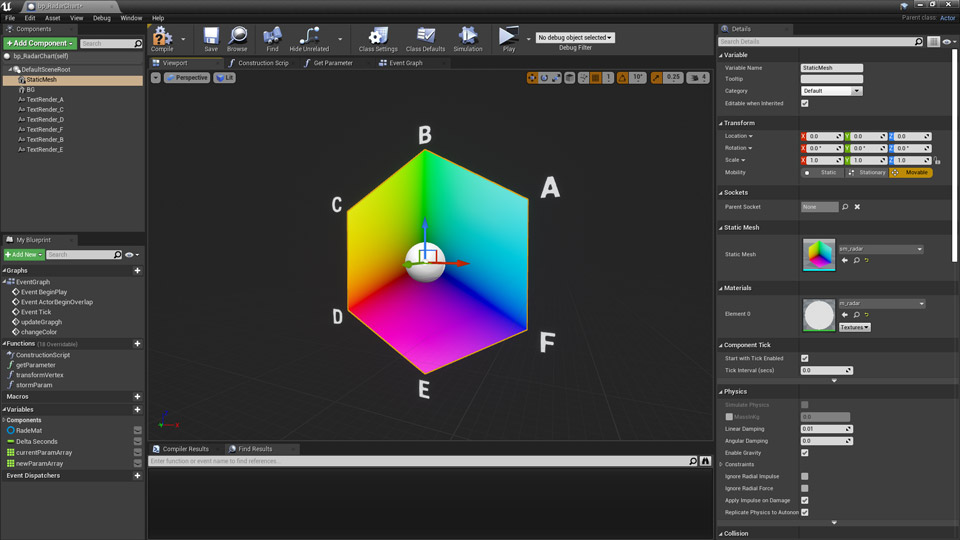Reset Static Mesh to default arrow
960x540 pixels.
click(866, 260)
